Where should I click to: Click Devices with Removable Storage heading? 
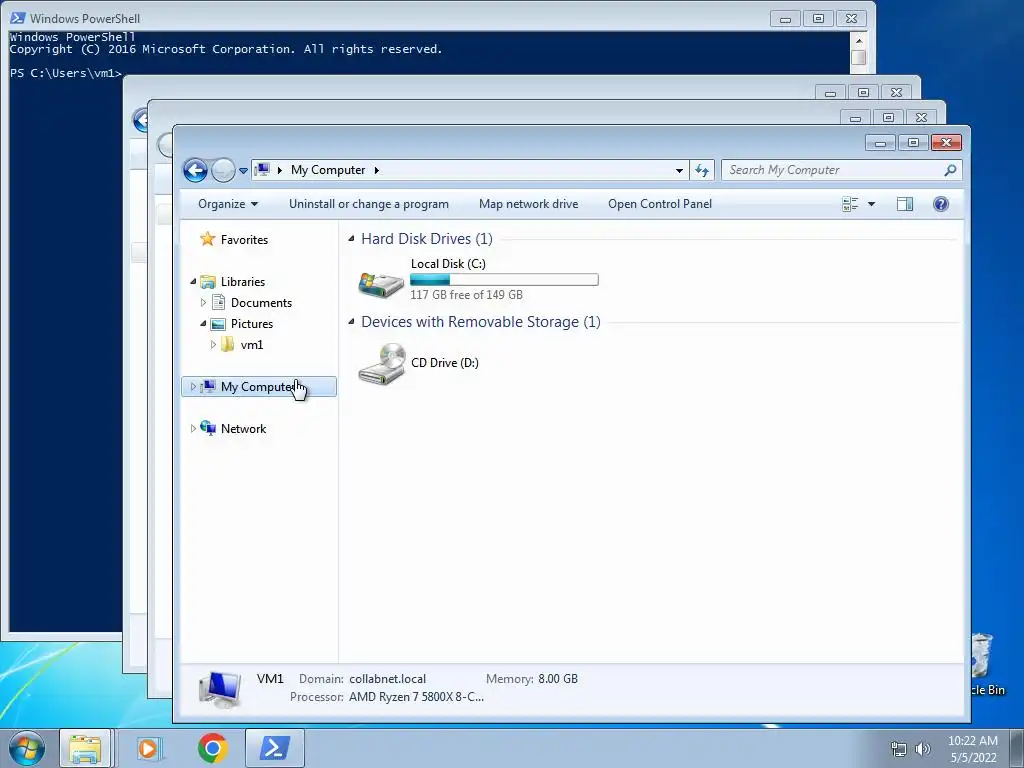481,322
